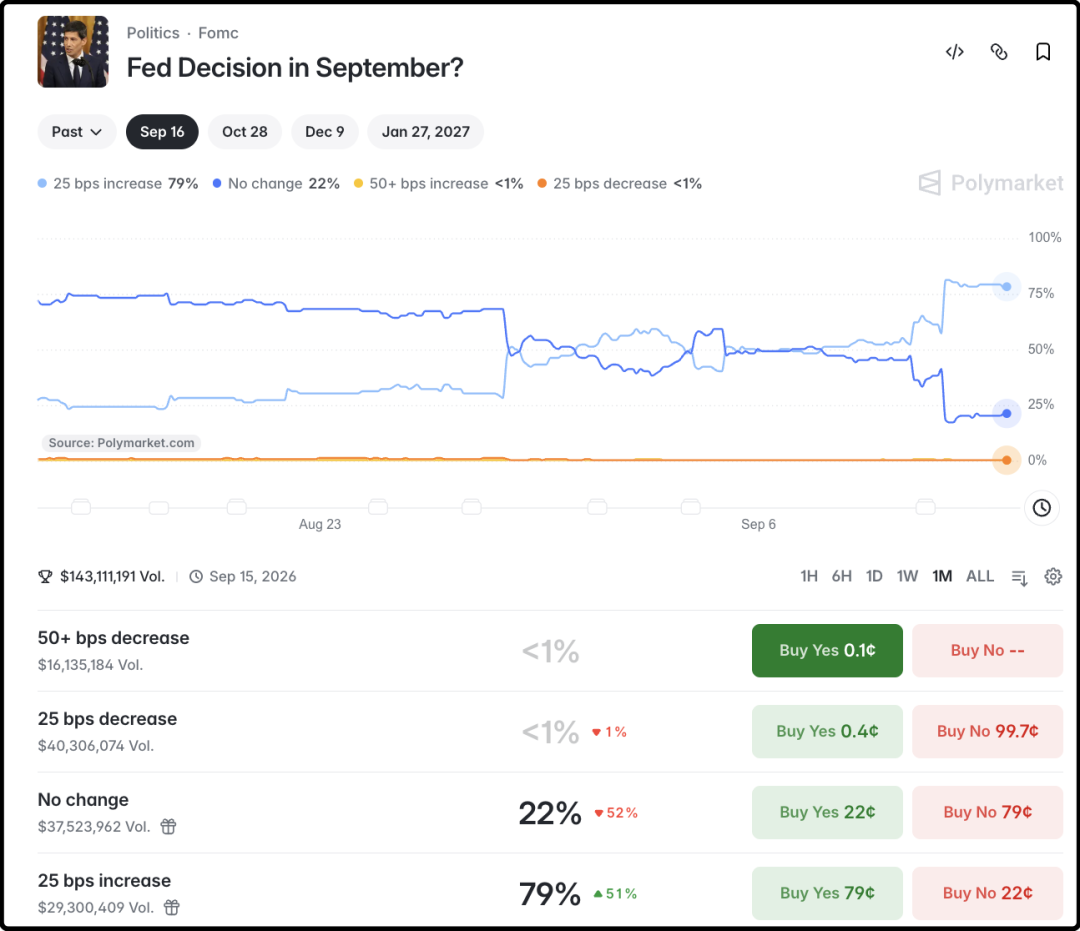
Task: Click gift icon under 25 bps increase
Action: (172, 908)
